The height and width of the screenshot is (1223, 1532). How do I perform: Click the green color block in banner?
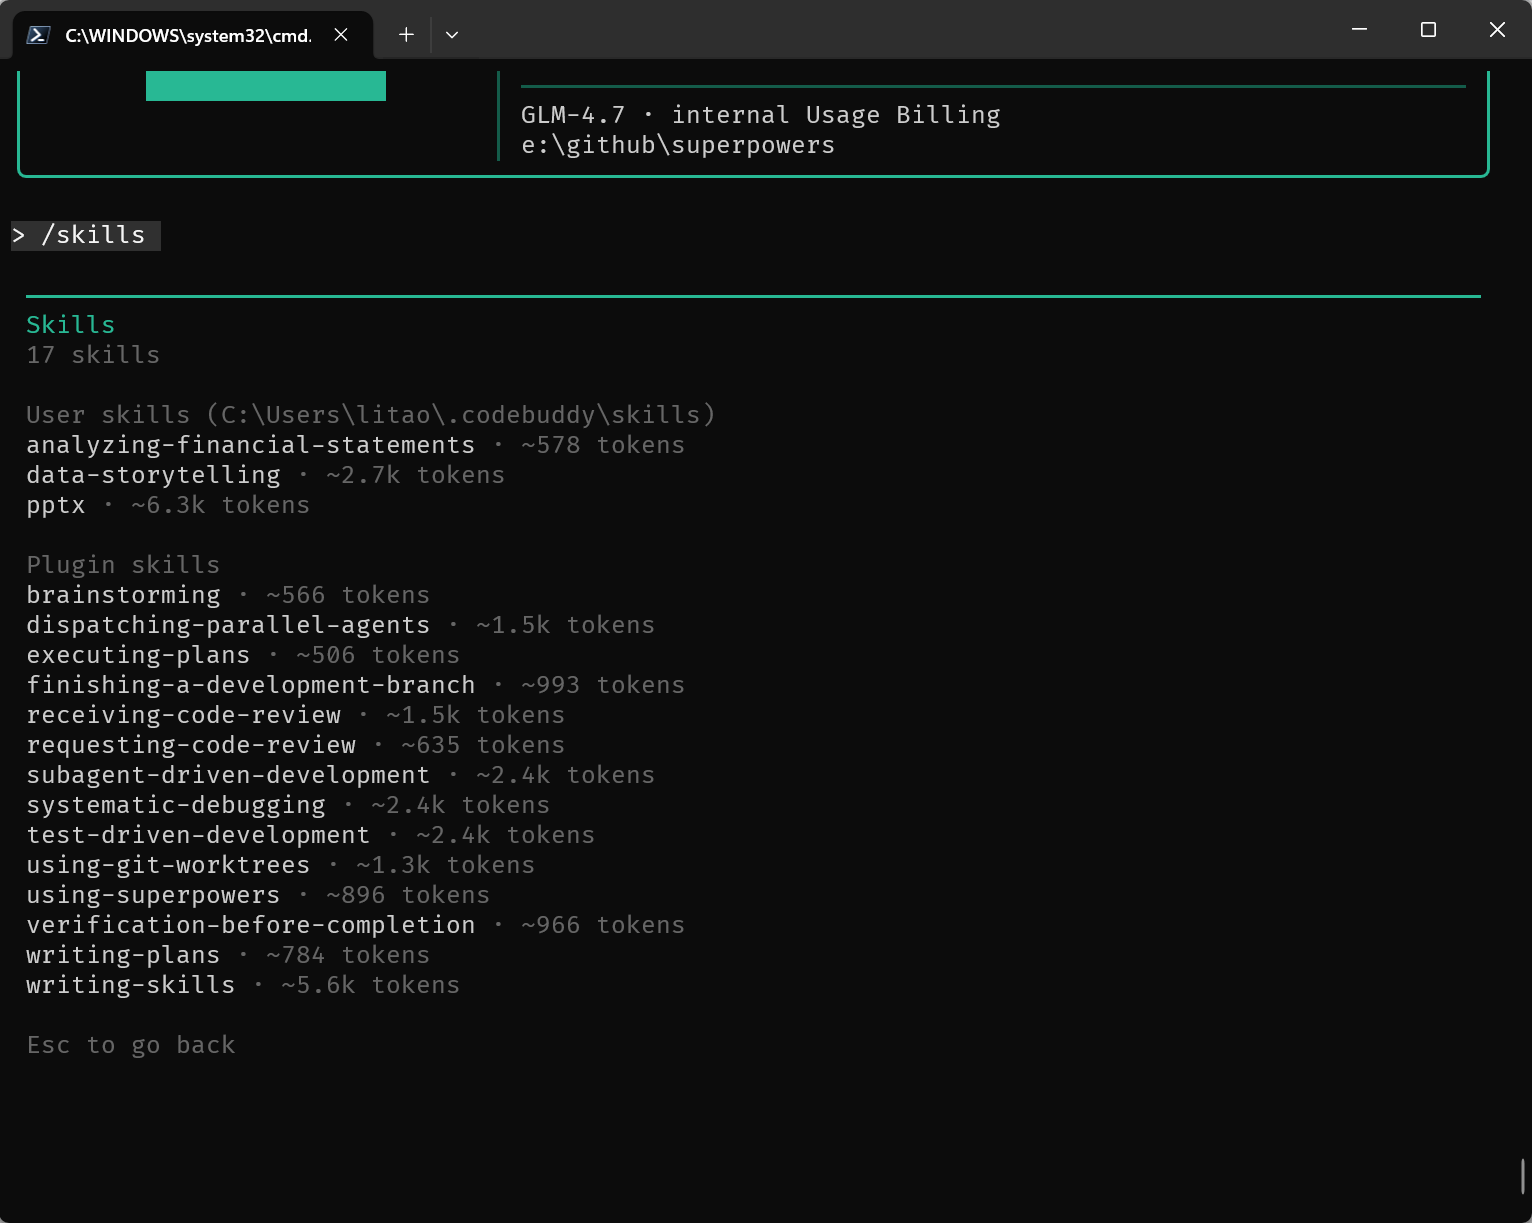tap(266, 86)
